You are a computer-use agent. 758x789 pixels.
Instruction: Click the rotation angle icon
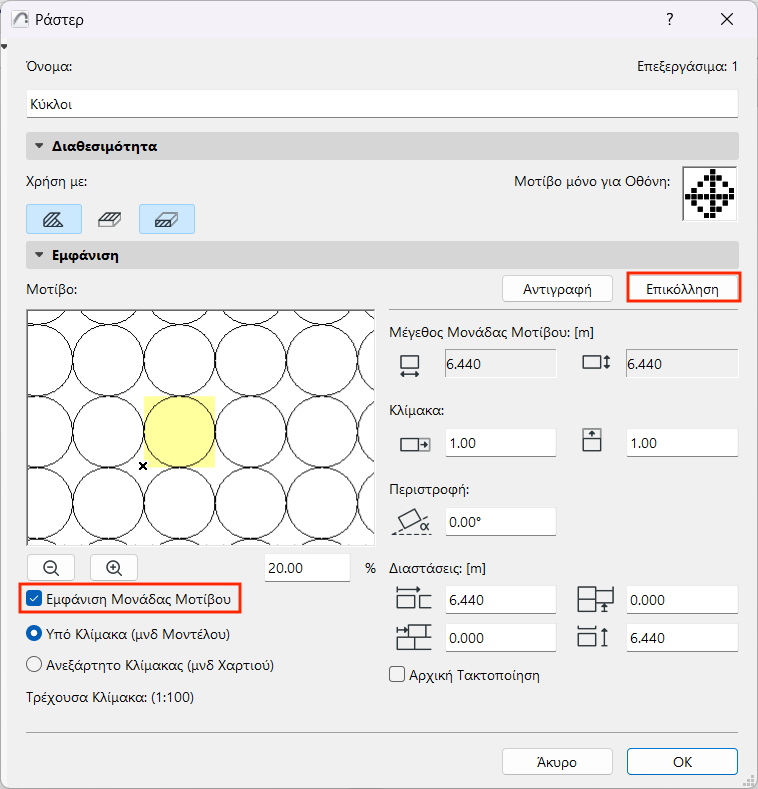[x=412, y=522]
